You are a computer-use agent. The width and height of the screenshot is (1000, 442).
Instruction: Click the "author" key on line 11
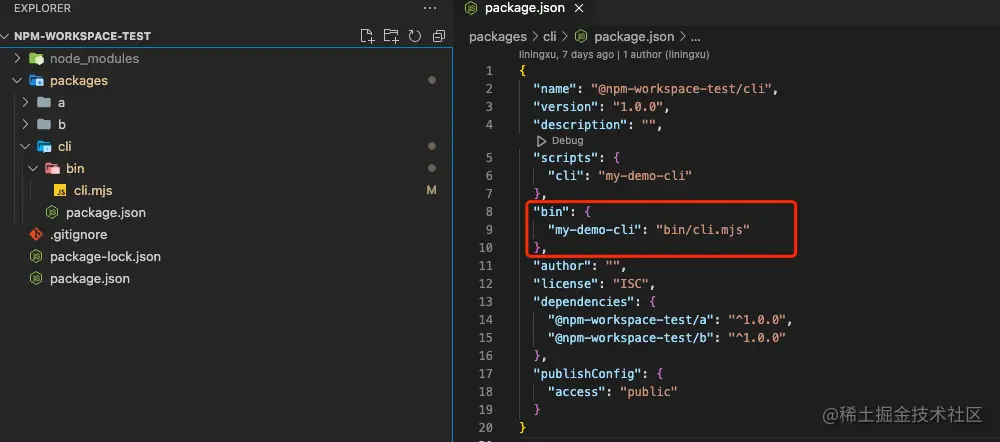point(561,265)
